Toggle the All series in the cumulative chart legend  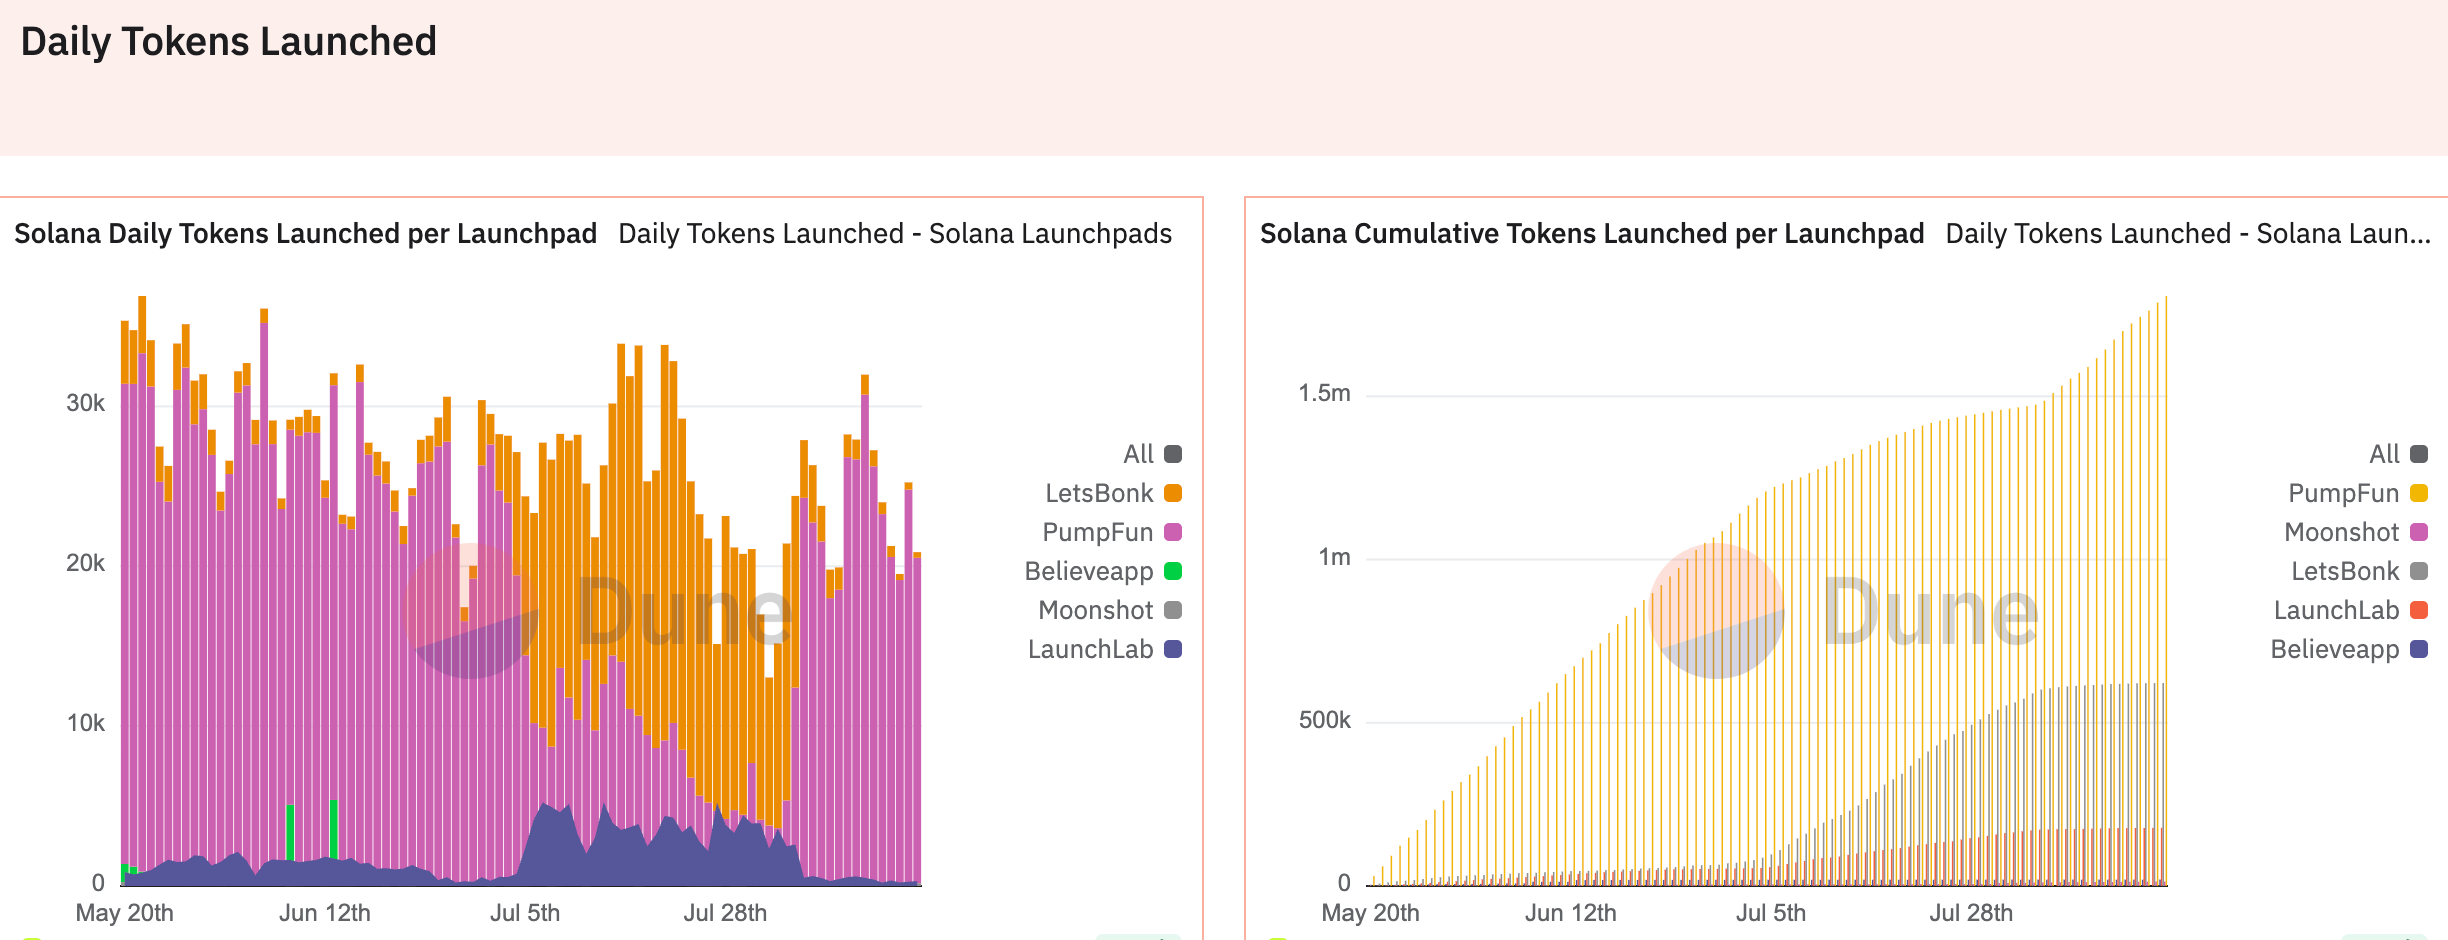click(2386, 453)
